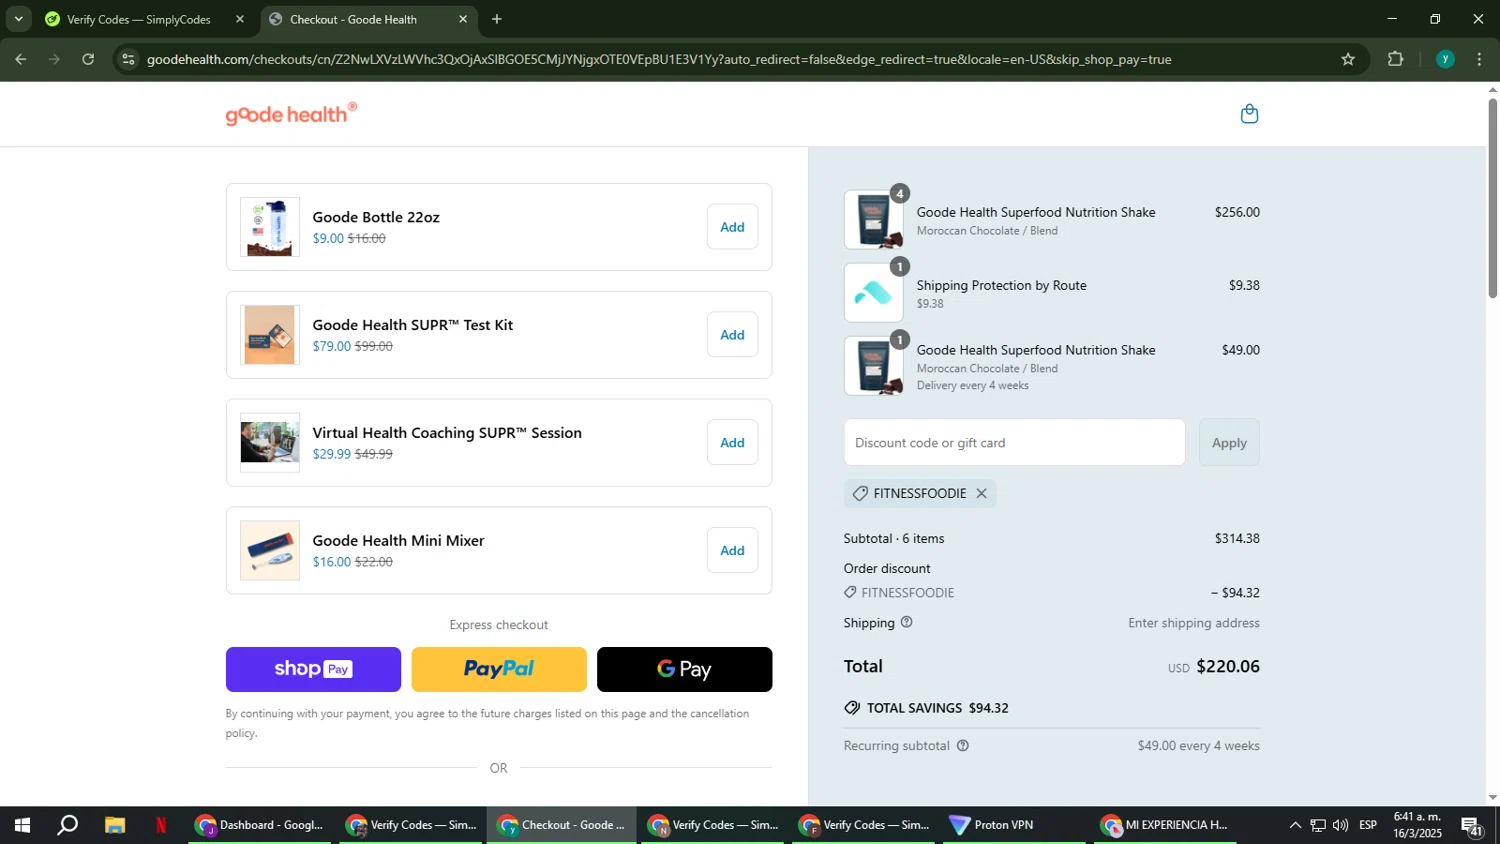1500x844 pixels.
Task: Open browser Extensions puzzle icon
Action: pos(1396,60)
